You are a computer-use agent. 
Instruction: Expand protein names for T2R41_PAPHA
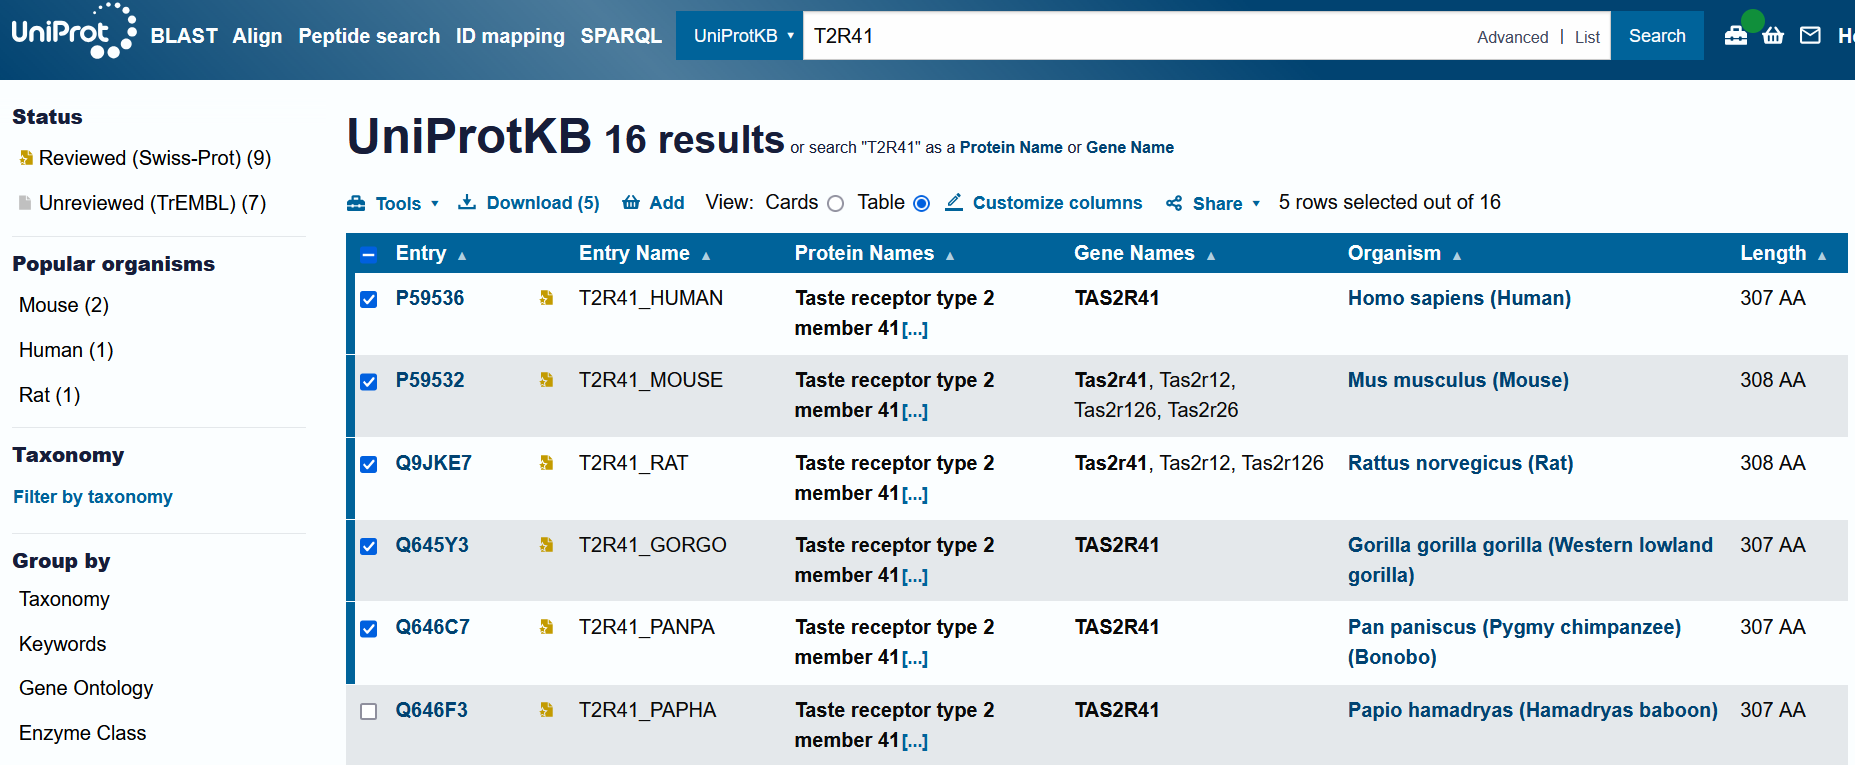point(915,741)
